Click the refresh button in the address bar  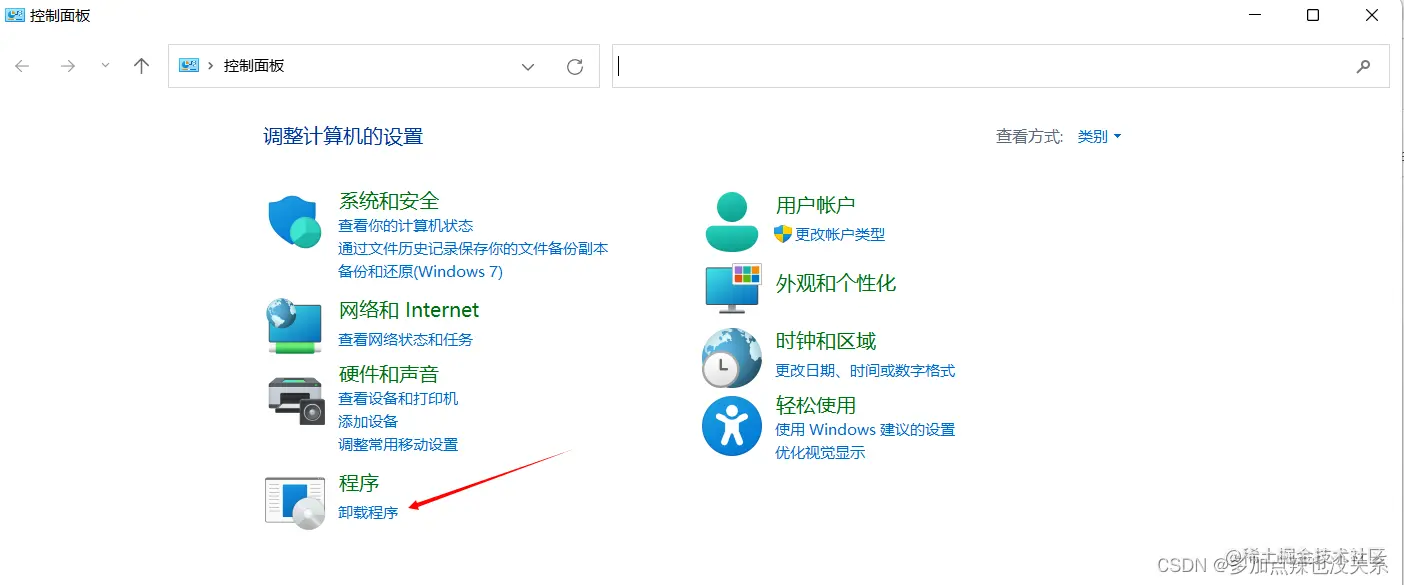pyautogui.click(x=575, y=66)
